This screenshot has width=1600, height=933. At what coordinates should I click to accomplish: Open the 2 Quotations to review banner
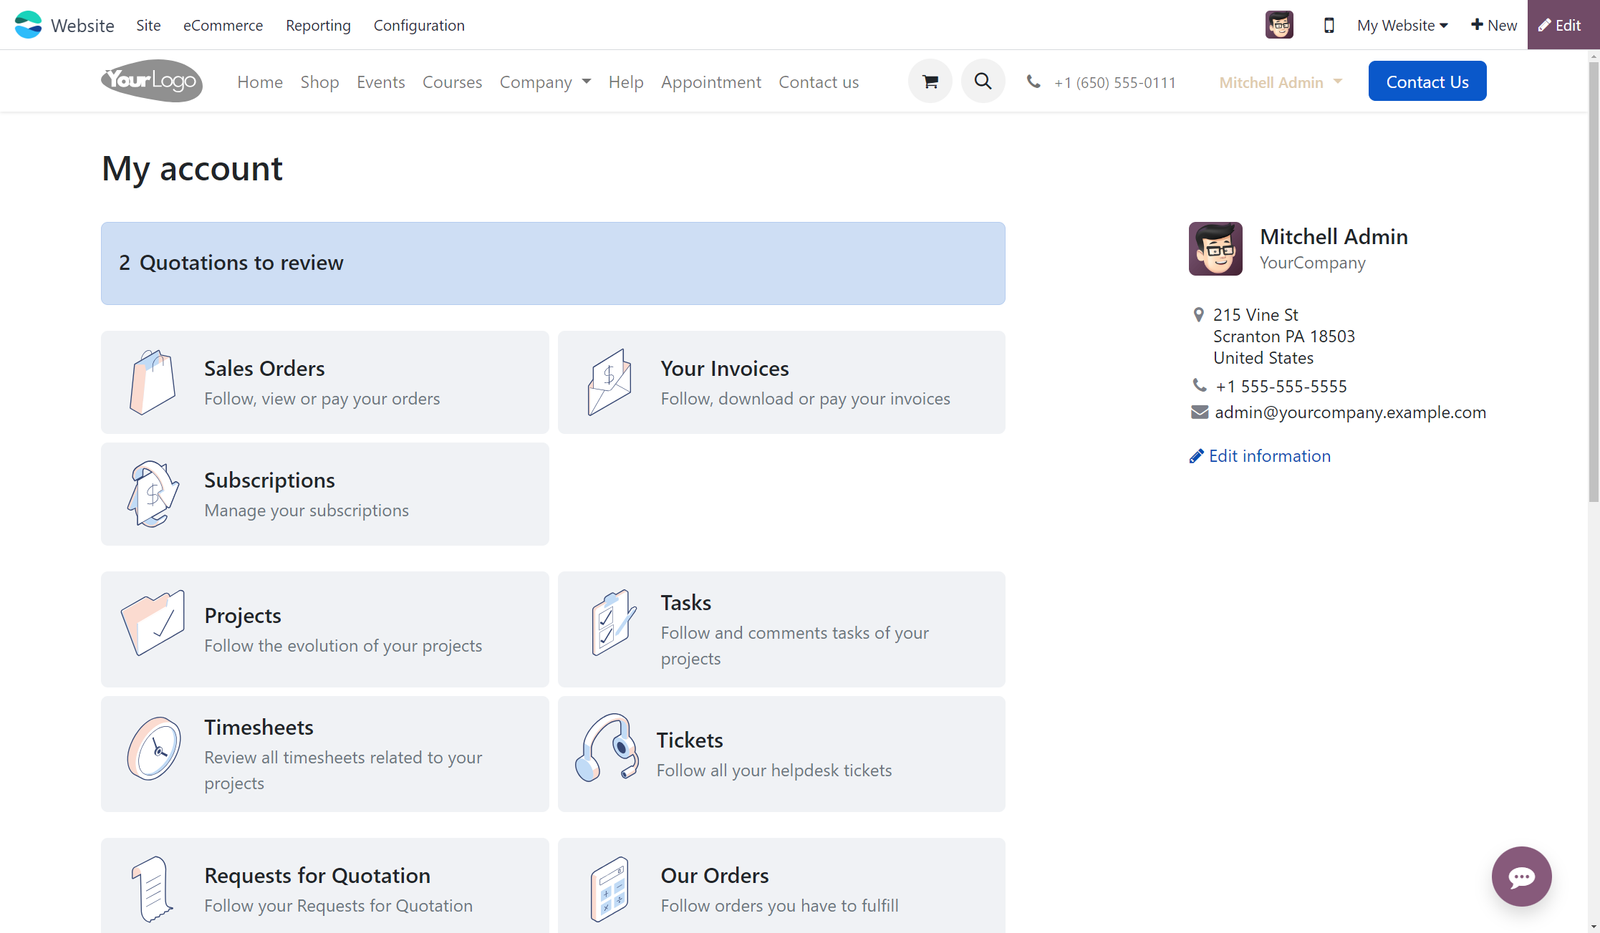tap(553, 263)
